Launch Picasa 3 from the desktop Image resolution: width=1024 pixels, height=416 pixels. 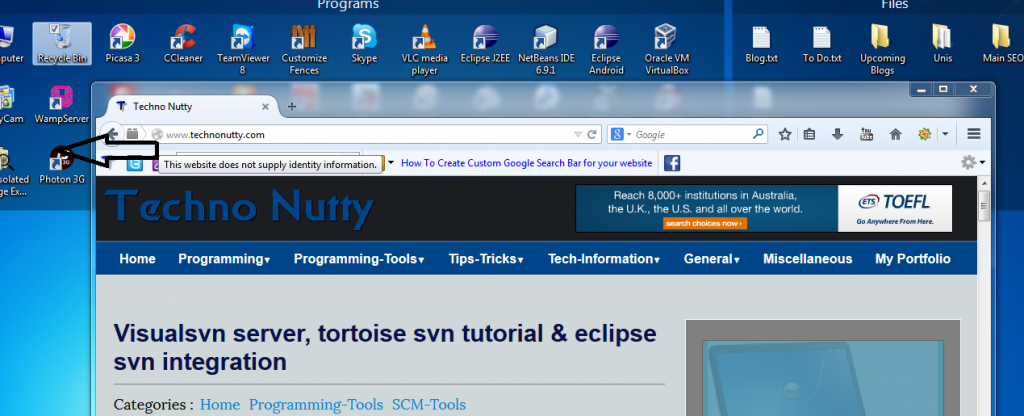click(122, 43)
